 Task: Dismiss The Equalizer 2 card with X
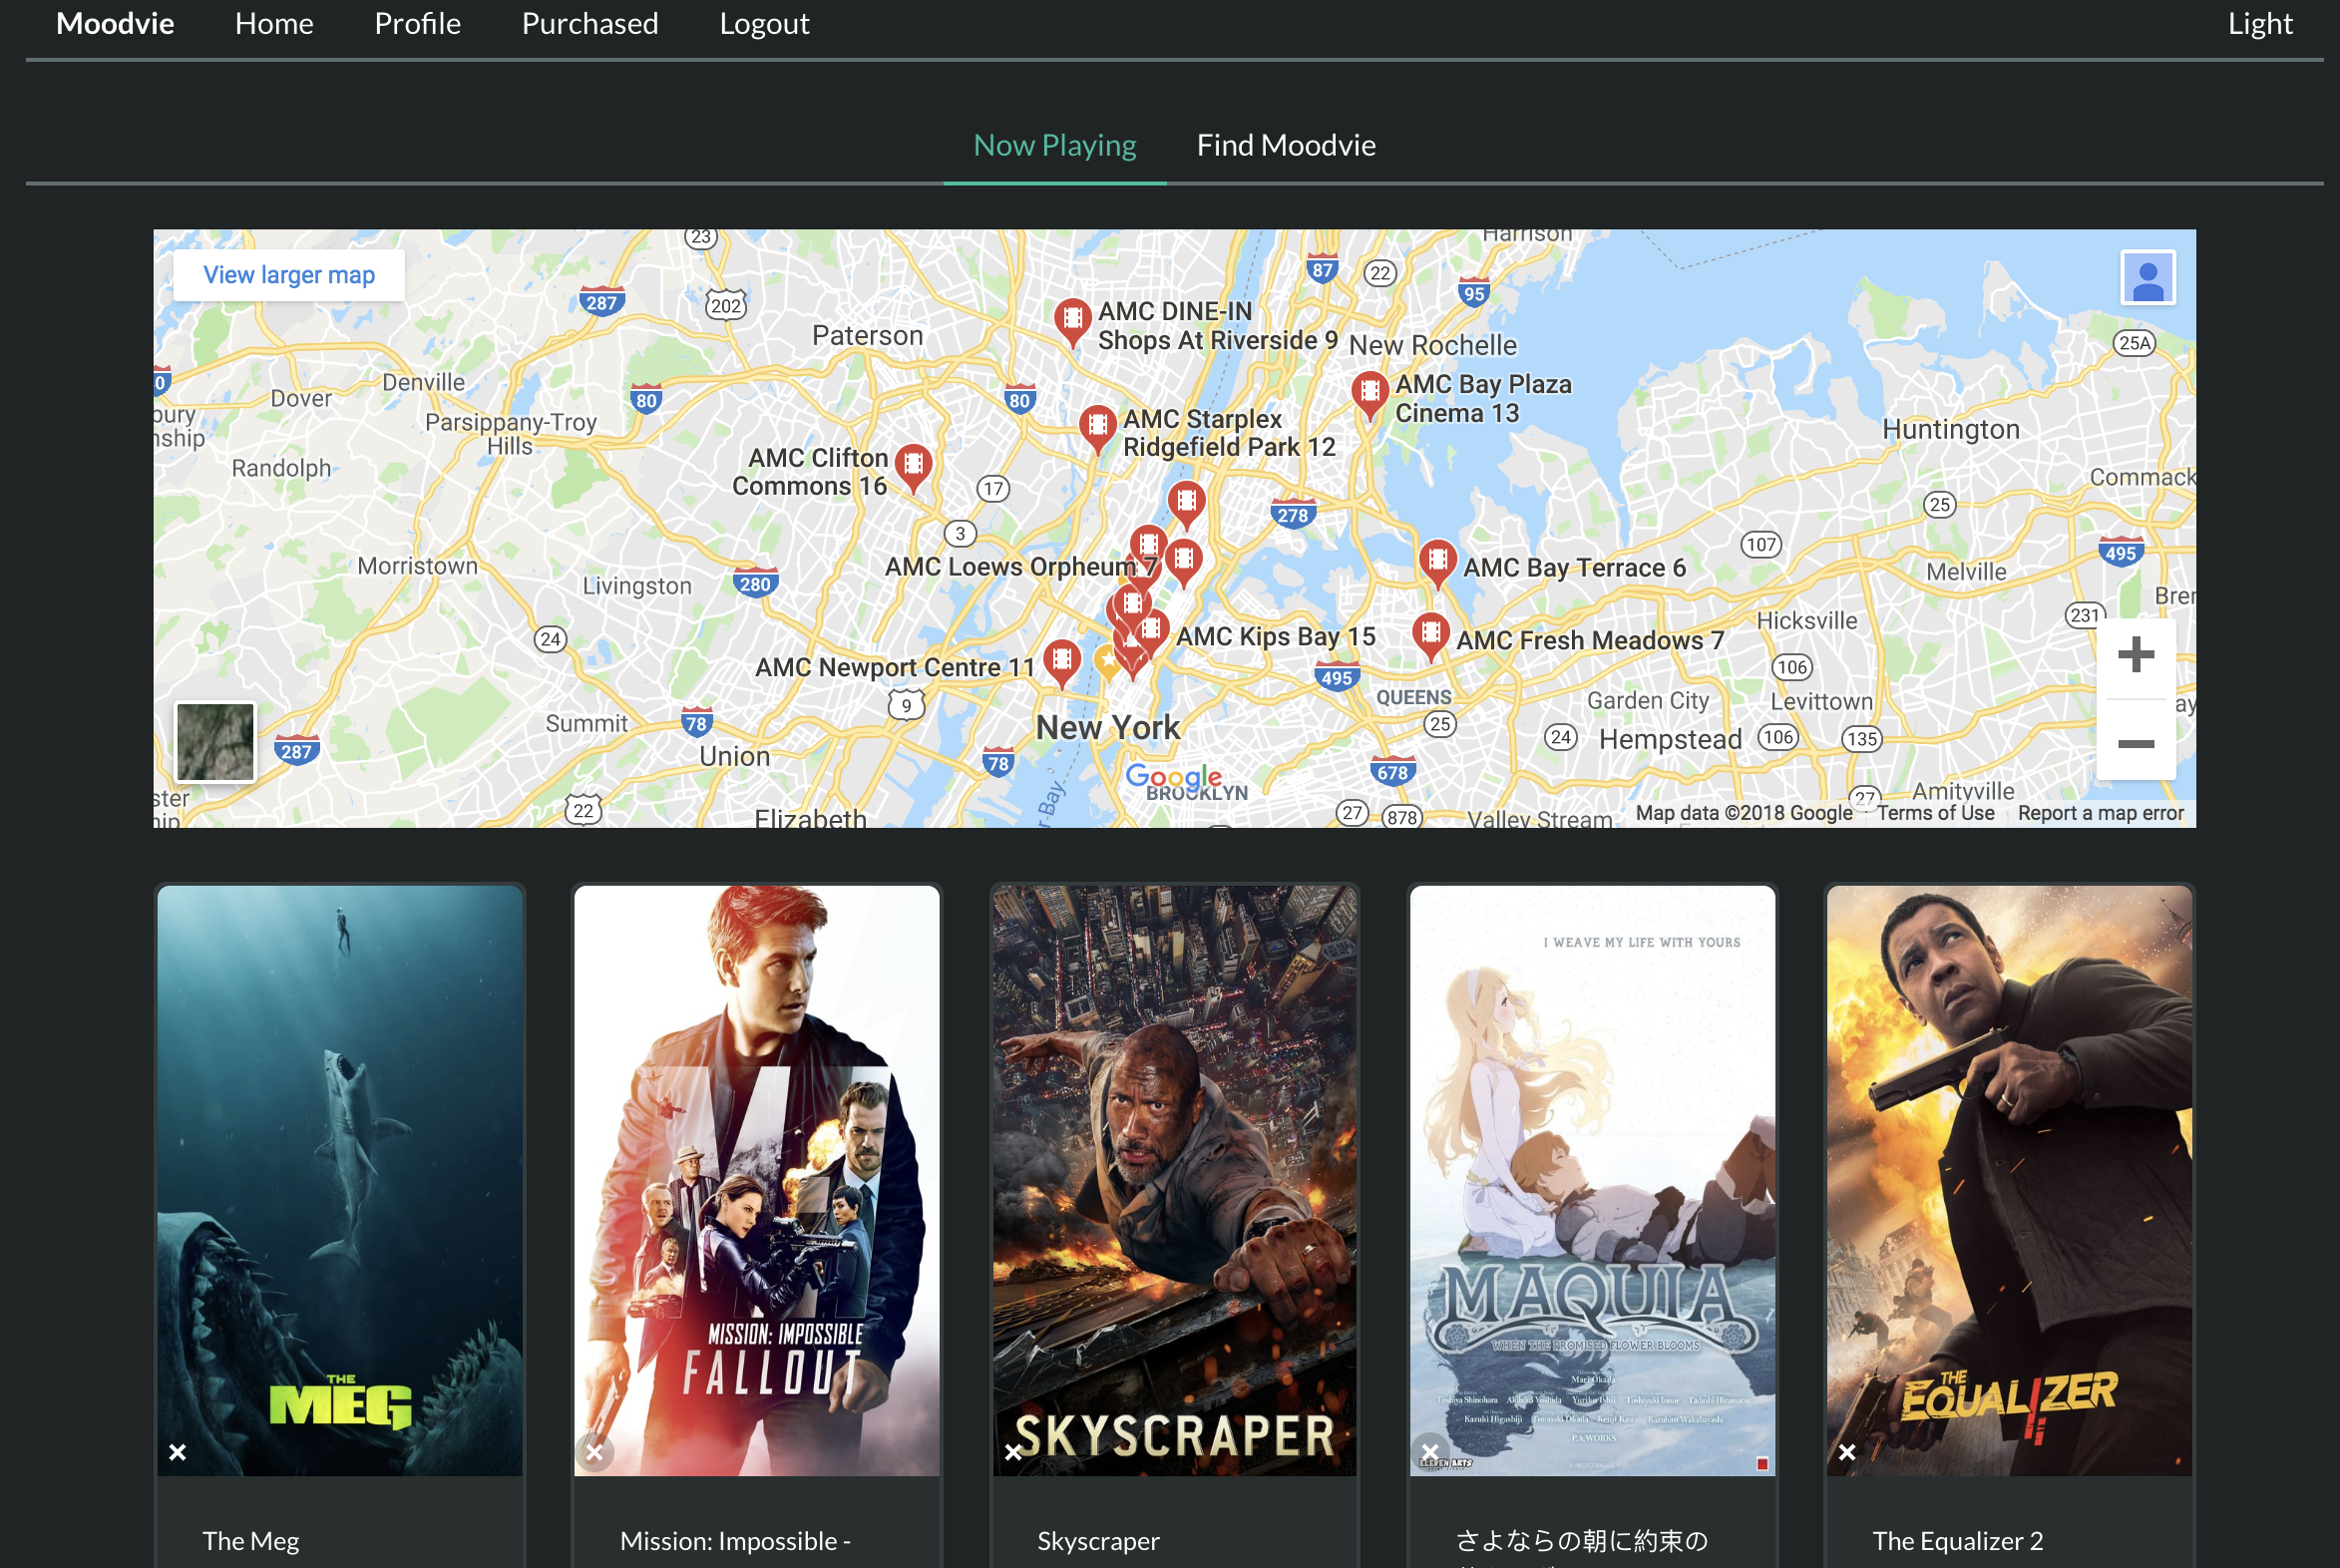(x=1847, y=1452)
